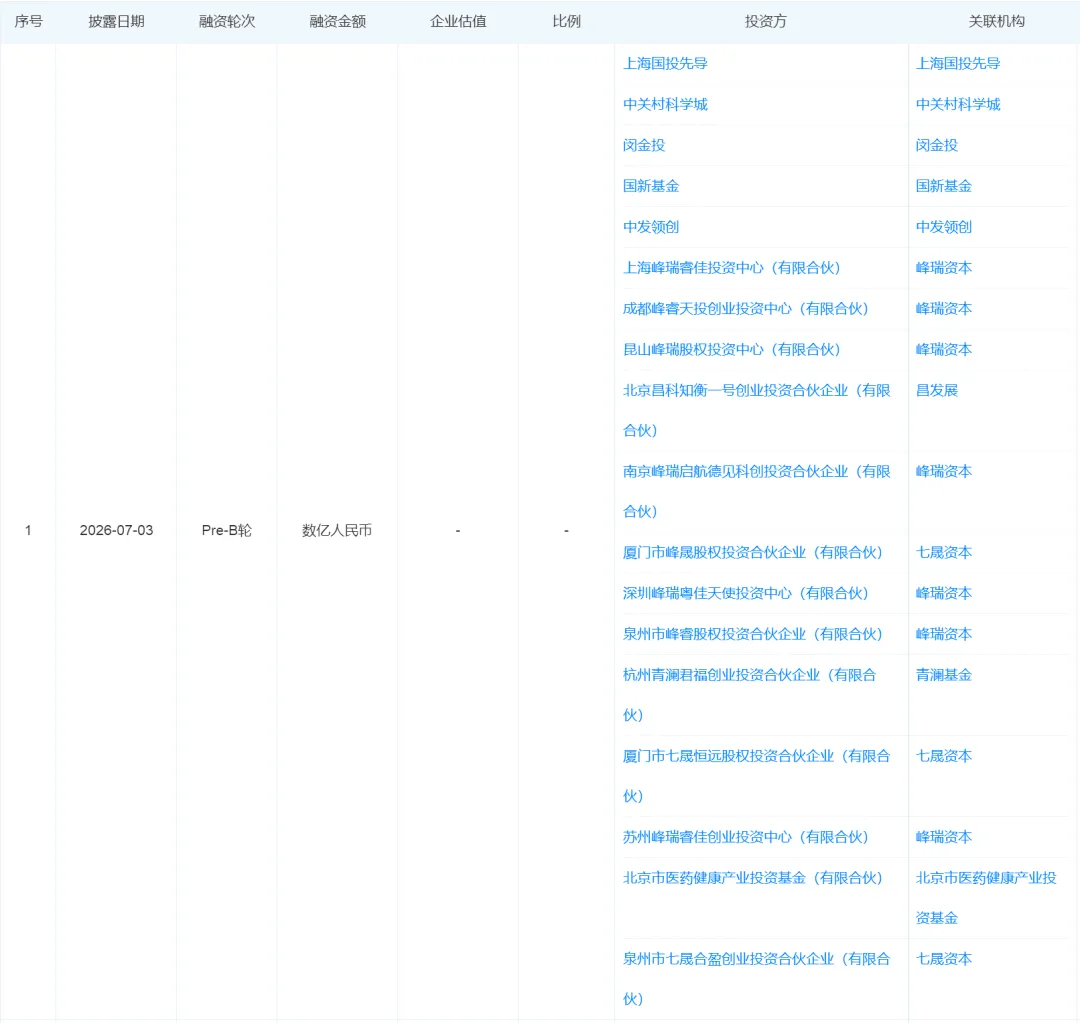
Task: Open 中关村科学城 in 关联机构 column
Action: 957,104
